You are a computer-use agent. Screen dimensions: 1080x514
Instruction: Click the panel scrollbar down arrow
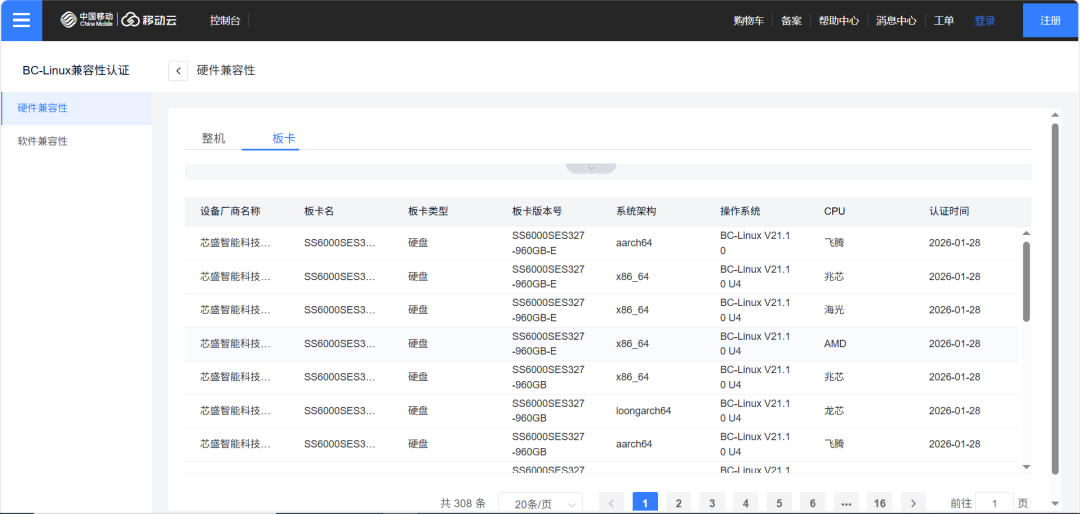coord(1055,503)
